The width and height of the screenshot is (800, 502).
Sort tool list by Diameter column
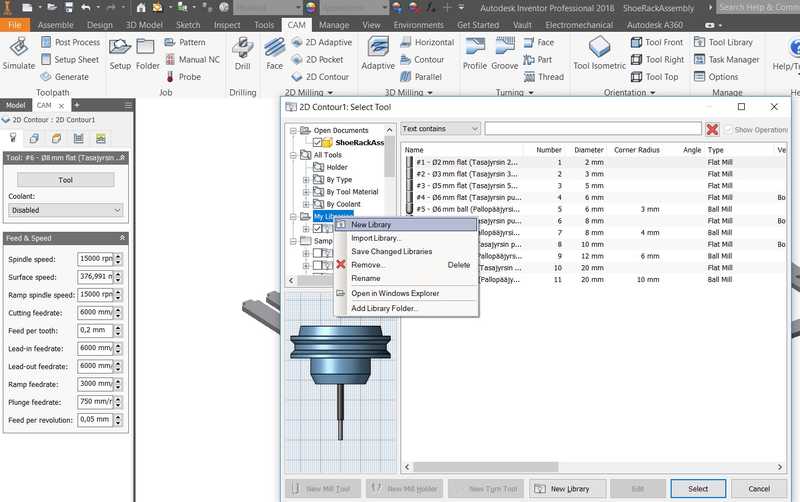pos(588,150)
